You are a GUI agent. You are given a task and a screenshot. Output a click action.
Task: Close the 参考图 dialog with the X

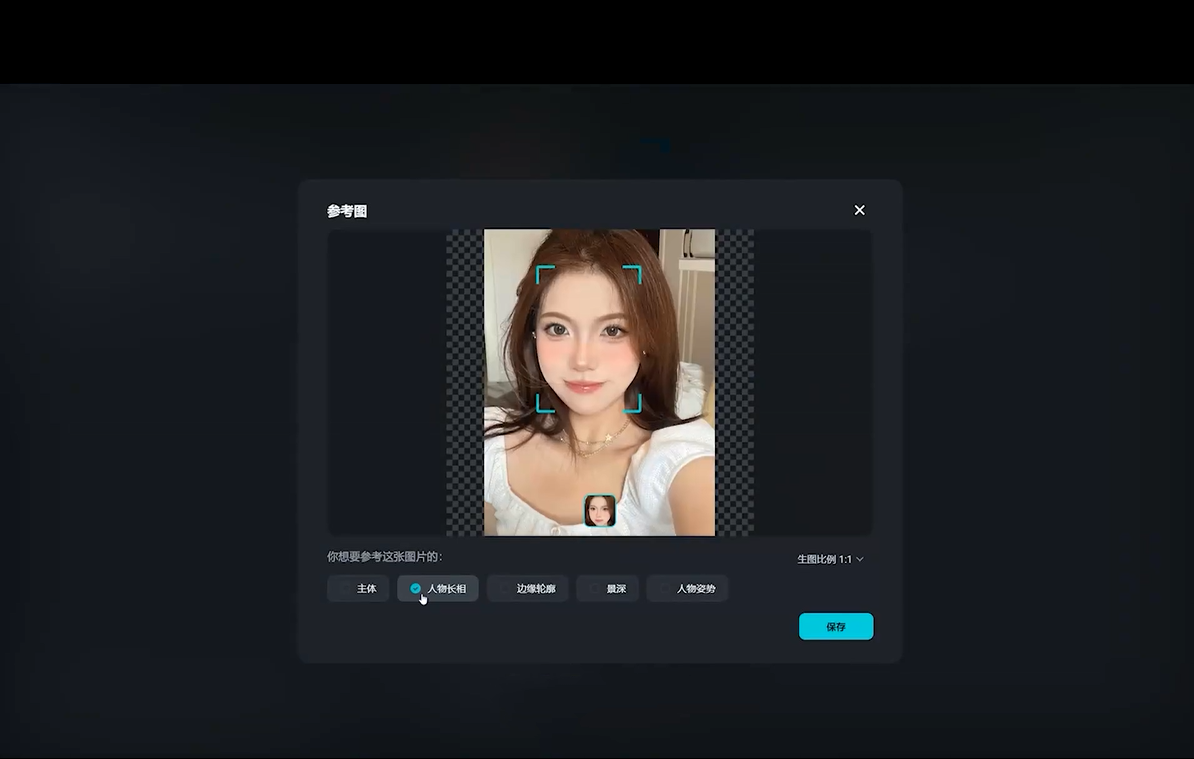tap(859, 210)
